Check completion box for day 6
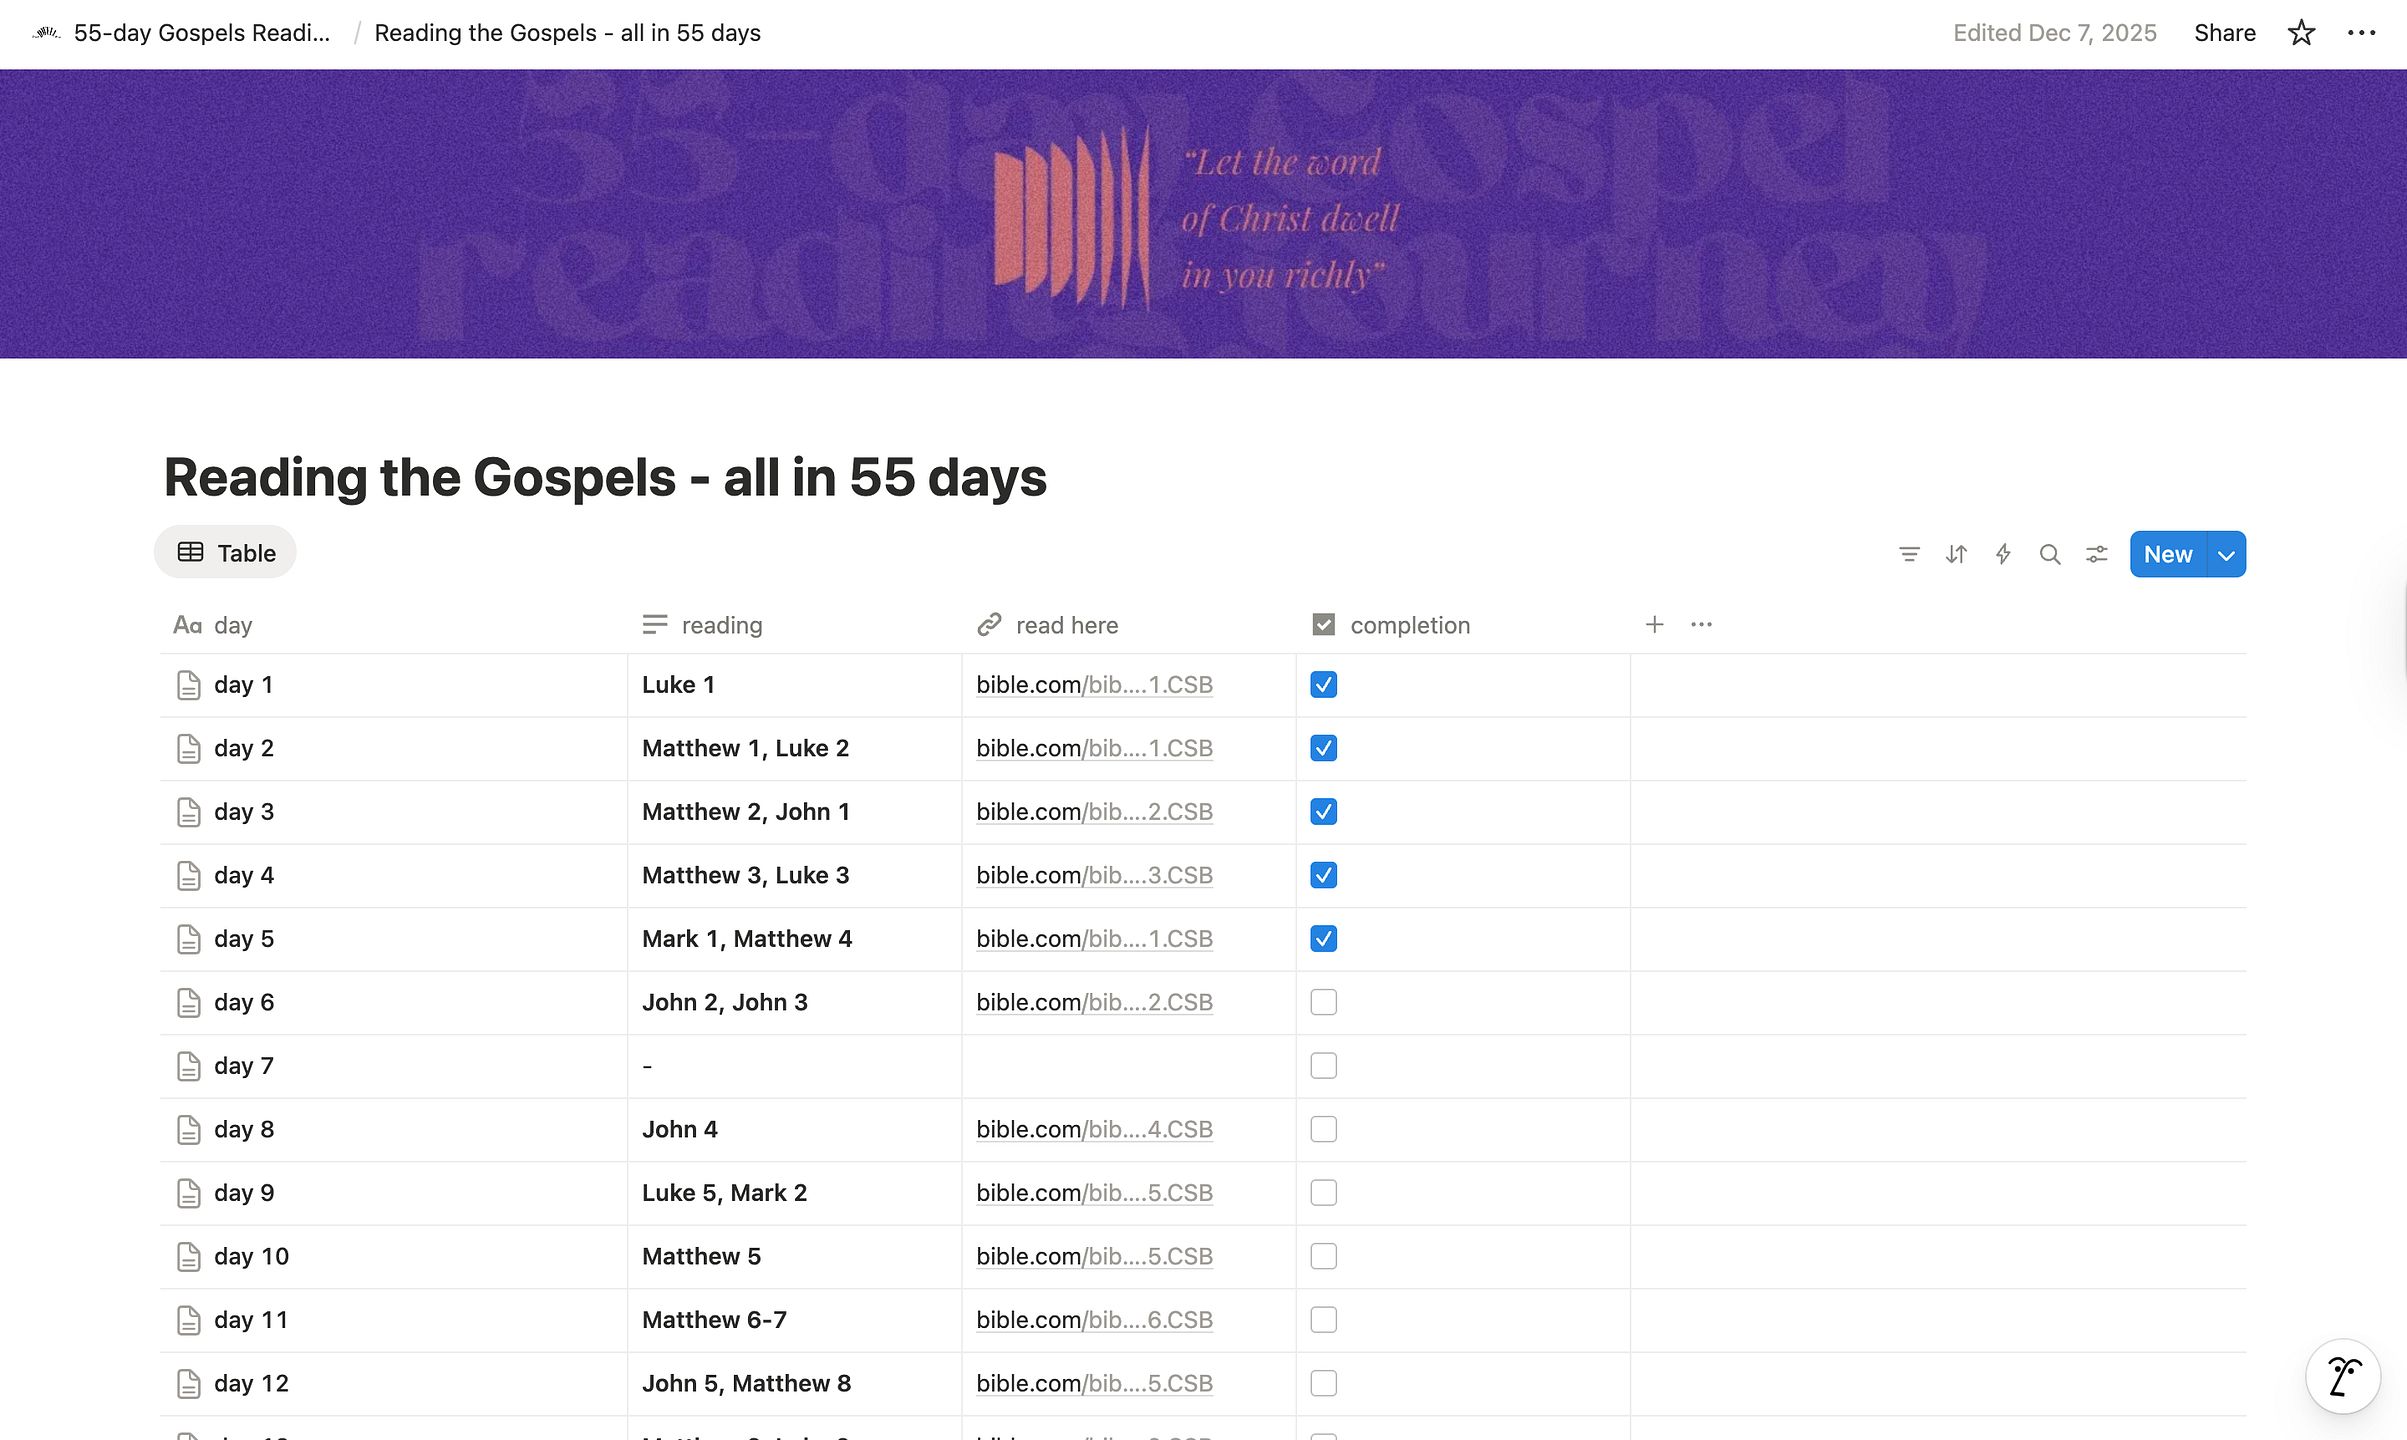Viewport: 2407px width, 1440px height. pos(1323,1002)
